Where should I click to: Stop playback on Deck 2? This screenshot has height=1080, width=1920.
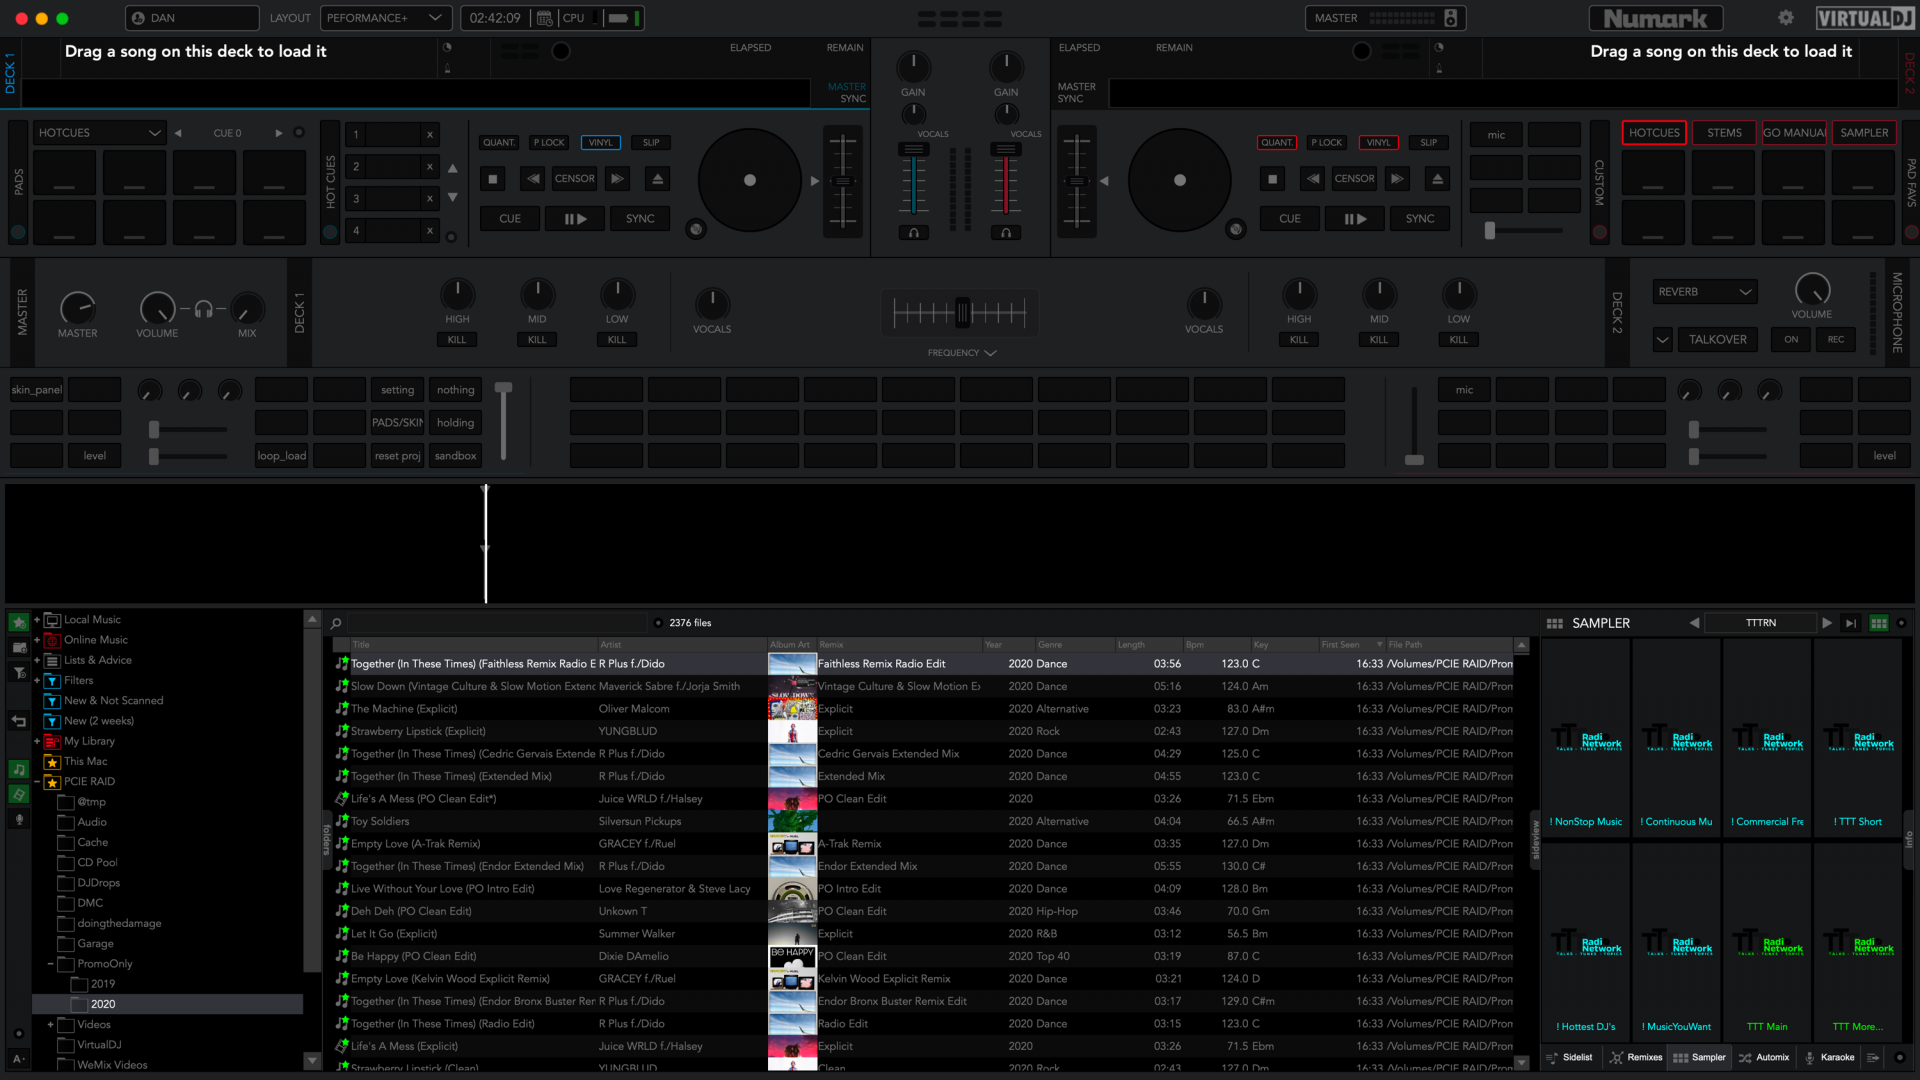pos(1273,179)
